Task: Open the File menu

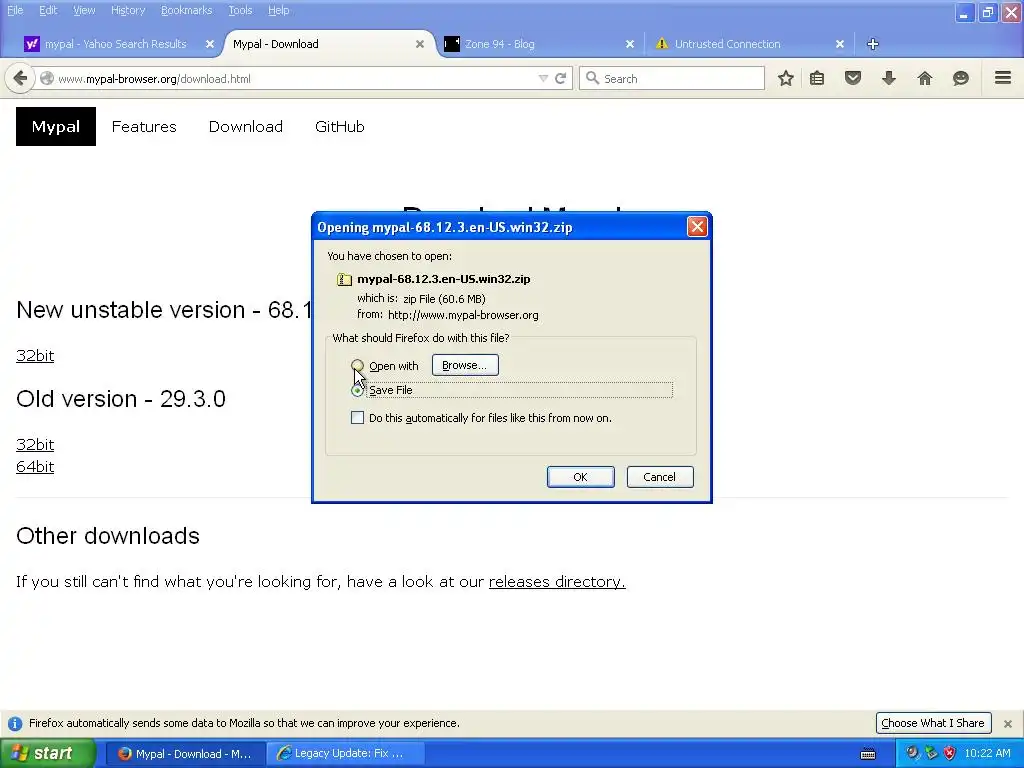Action: coord(14,10)
